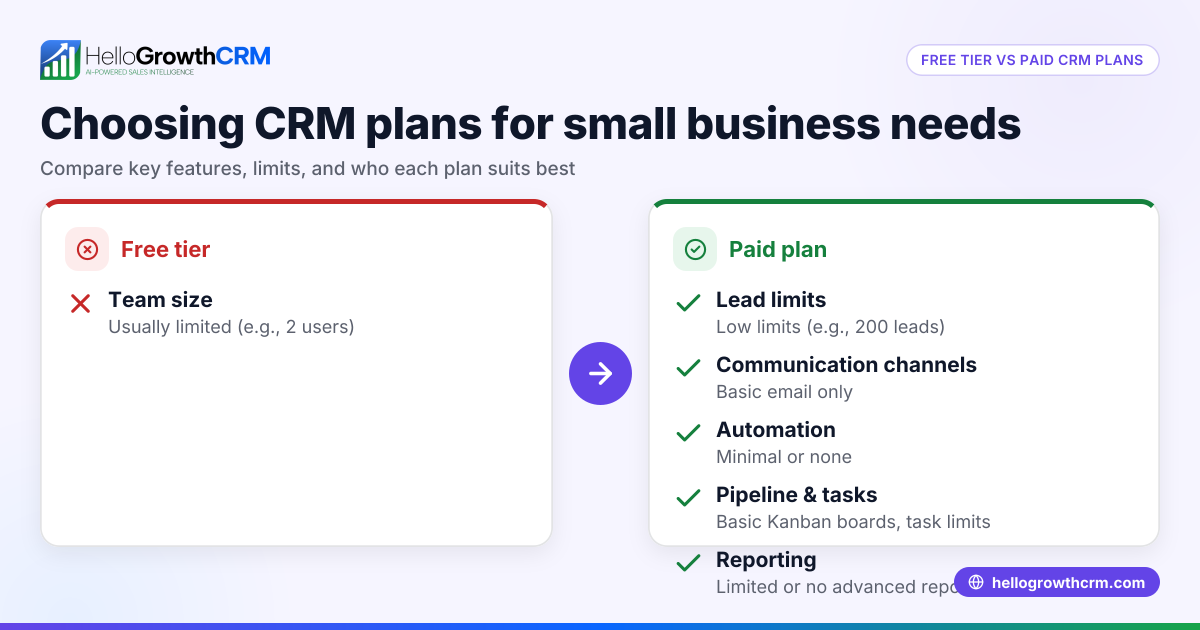Screen dimensions: 1200x630
Task: Click the purple arrow circle between cards
Action: pos(600,373)
